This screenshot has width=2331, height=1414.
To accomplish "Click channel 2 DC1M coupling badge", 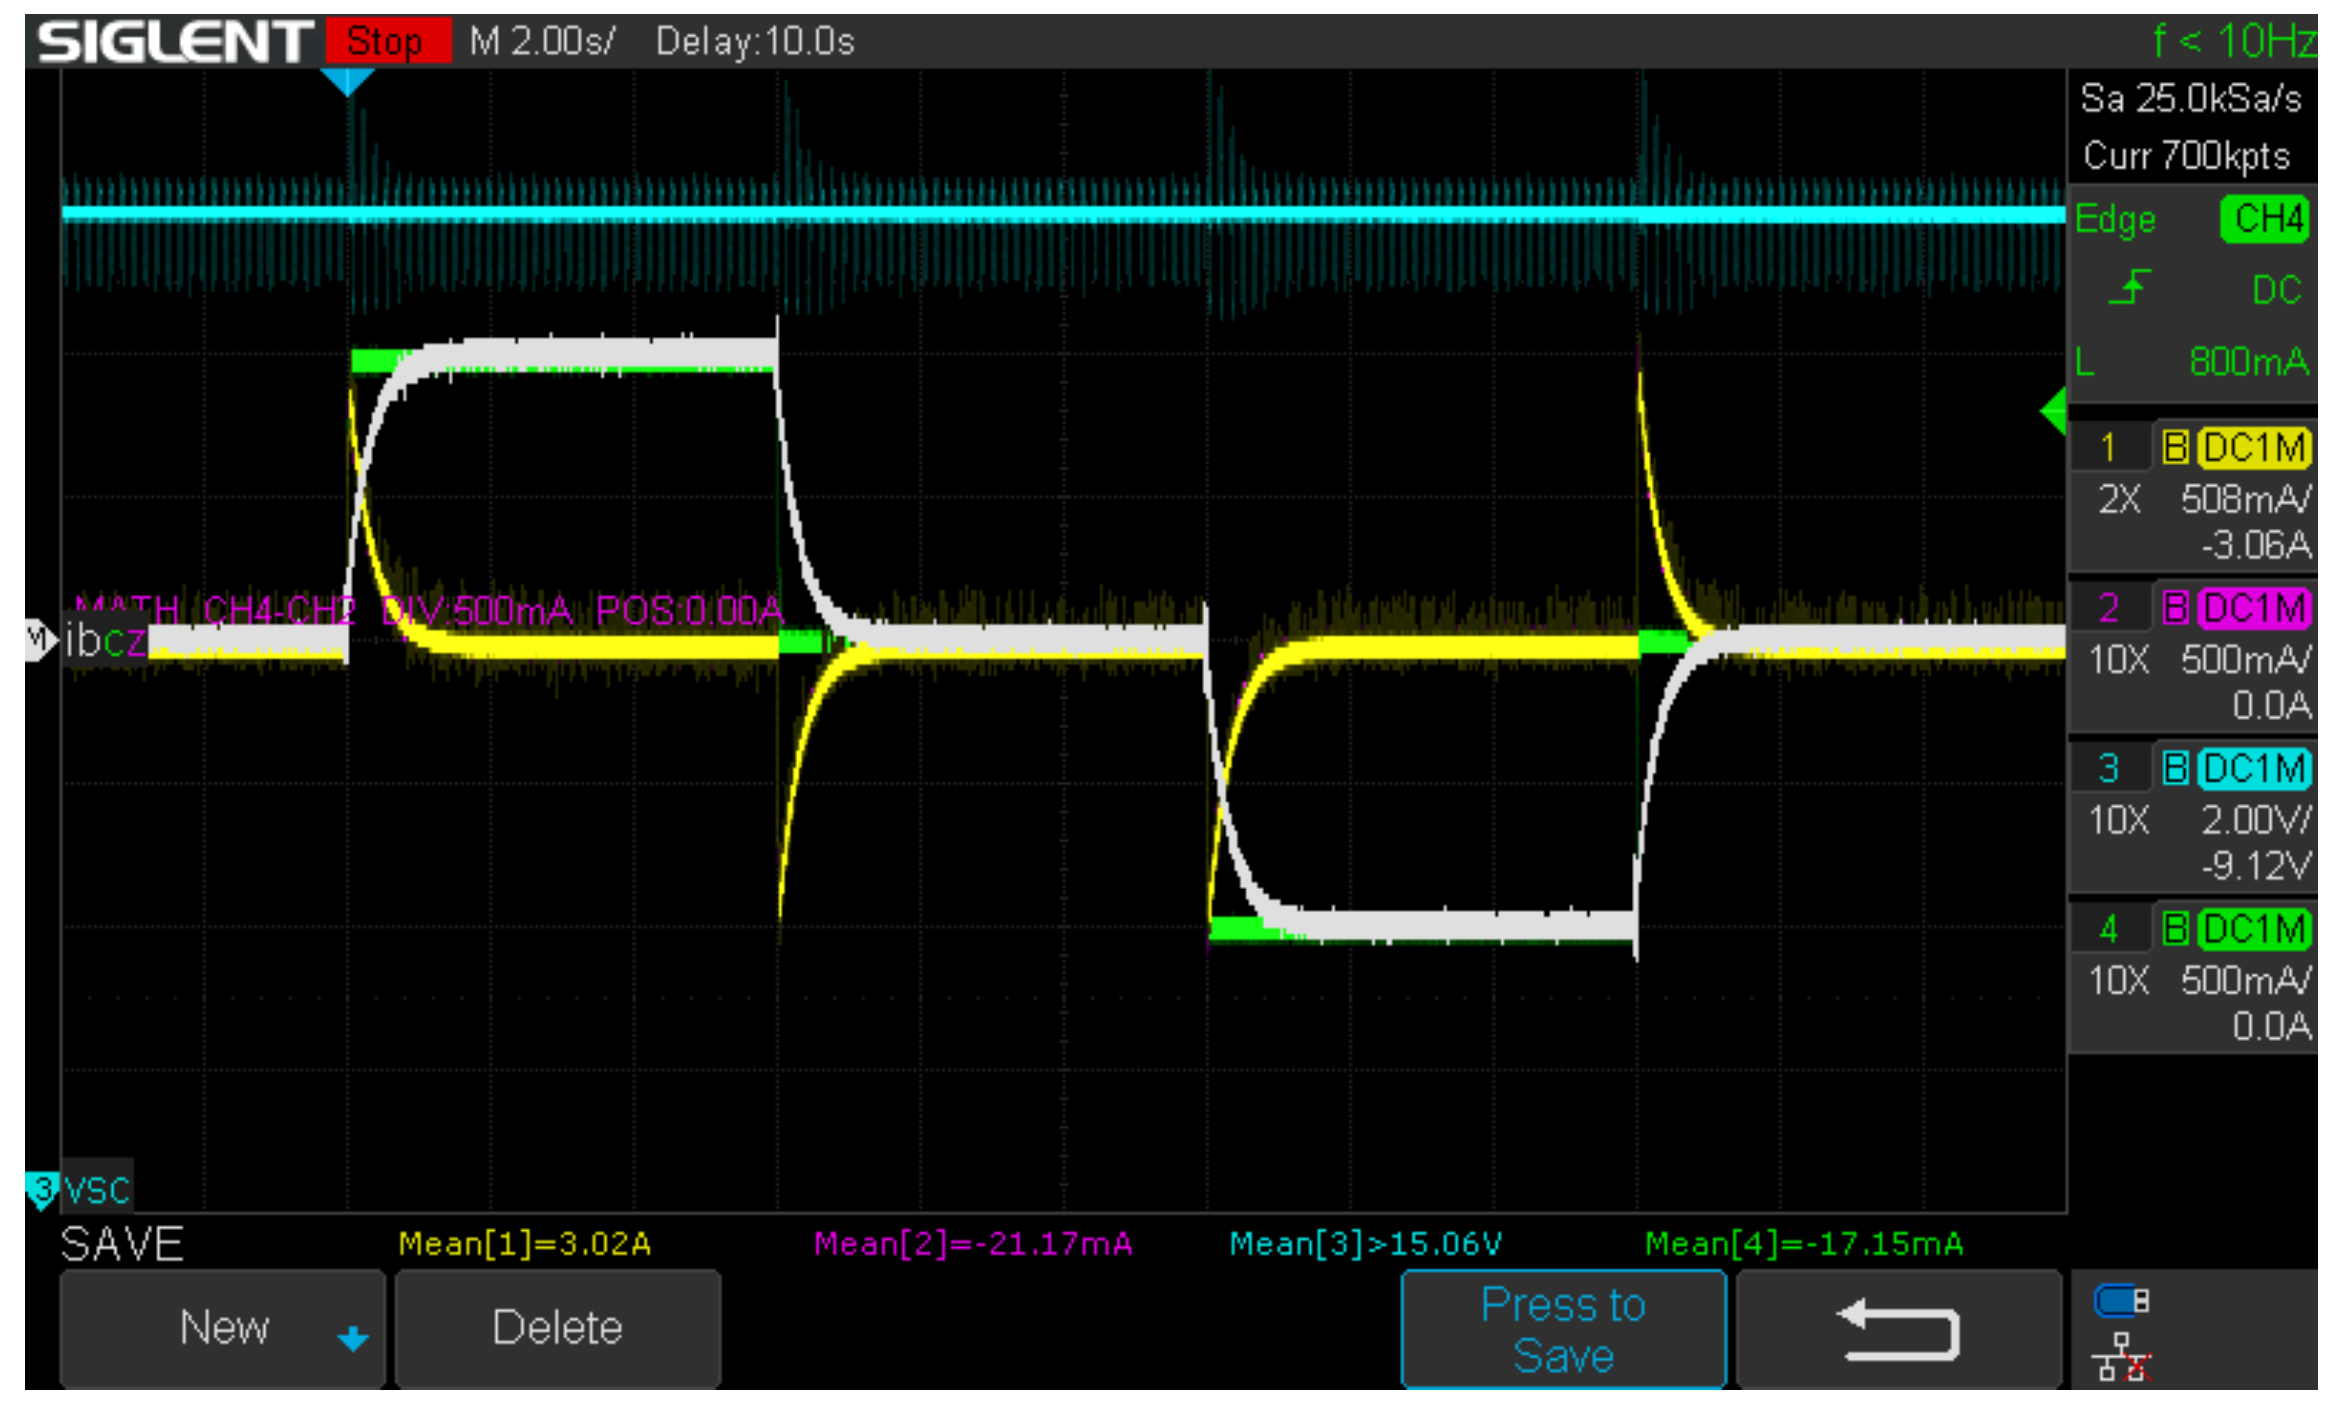I will 2255,608.
